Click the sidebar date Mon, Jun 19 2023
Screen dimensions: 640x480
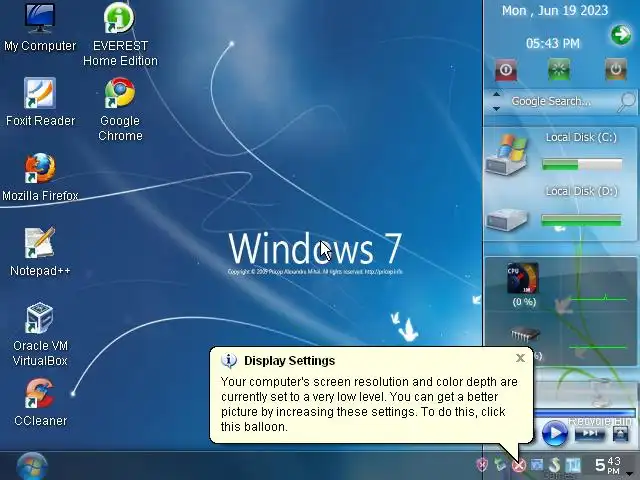pos(555,11)
